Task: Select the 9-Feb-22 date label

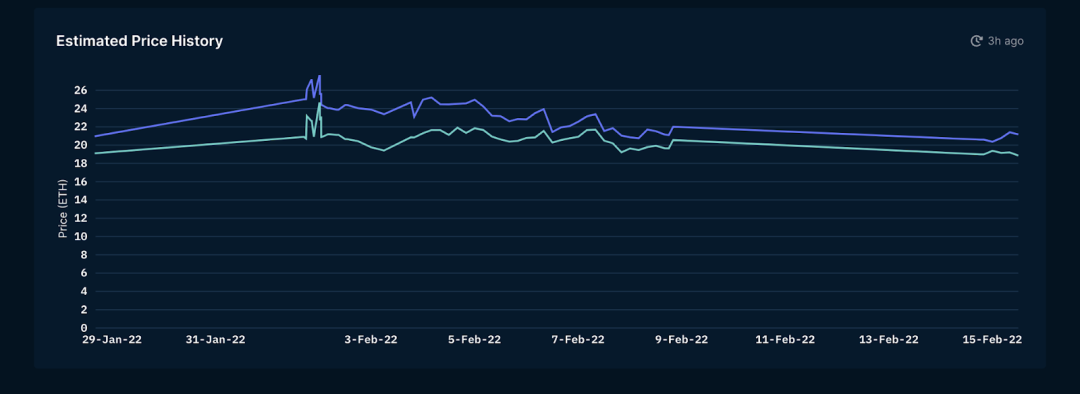Action: coord(682,340)
